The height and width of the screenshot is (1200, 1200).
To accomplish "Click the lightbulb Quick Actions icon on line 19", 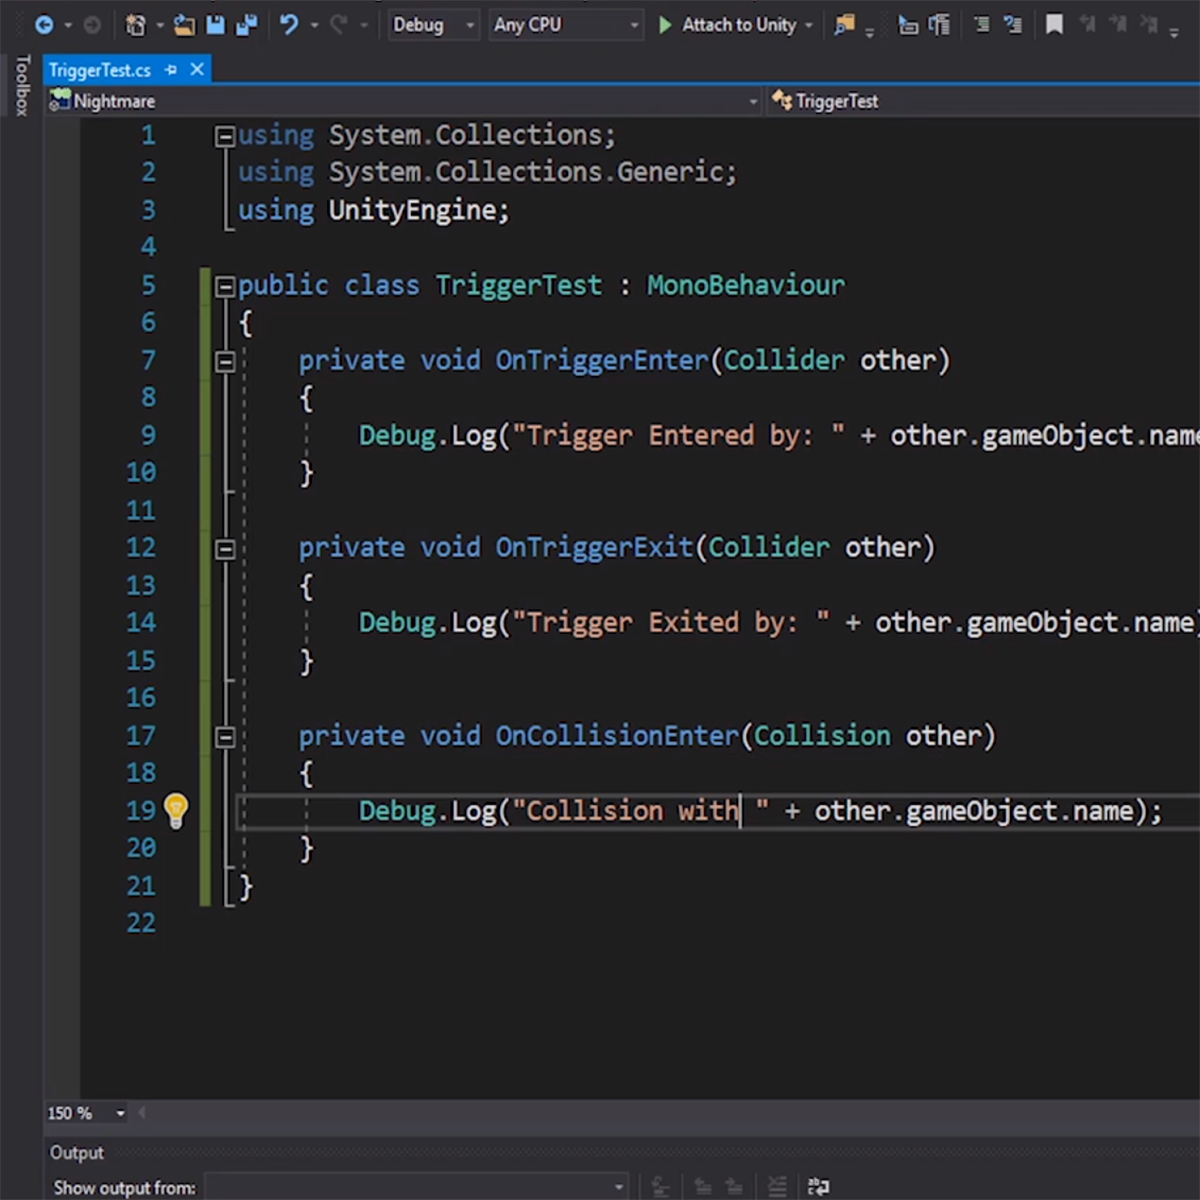I will pyautogui.click(x=177, y=810).
